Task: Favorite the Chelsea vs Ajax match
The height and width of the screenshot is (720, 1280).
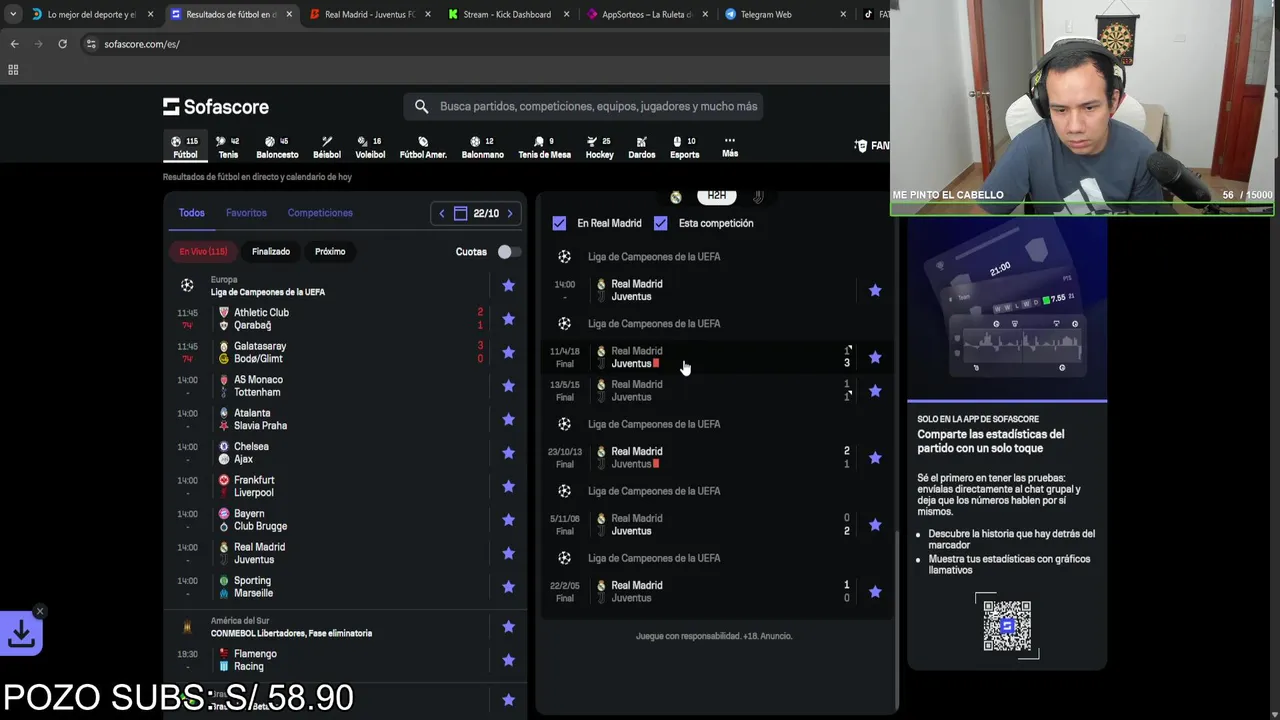Action: pyautogui.click(x=508, y=453)
